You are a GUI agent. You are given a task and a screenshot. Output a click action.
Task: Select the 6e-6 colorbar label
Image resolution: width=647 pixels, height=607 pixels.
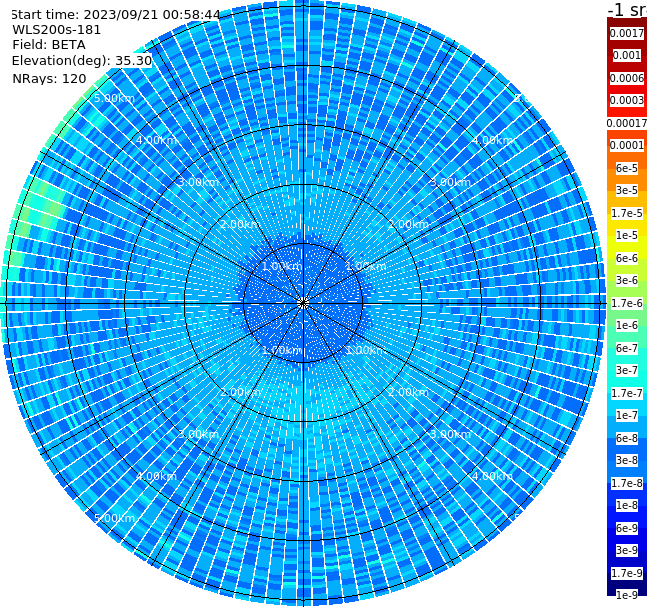[x=627, y=258]
